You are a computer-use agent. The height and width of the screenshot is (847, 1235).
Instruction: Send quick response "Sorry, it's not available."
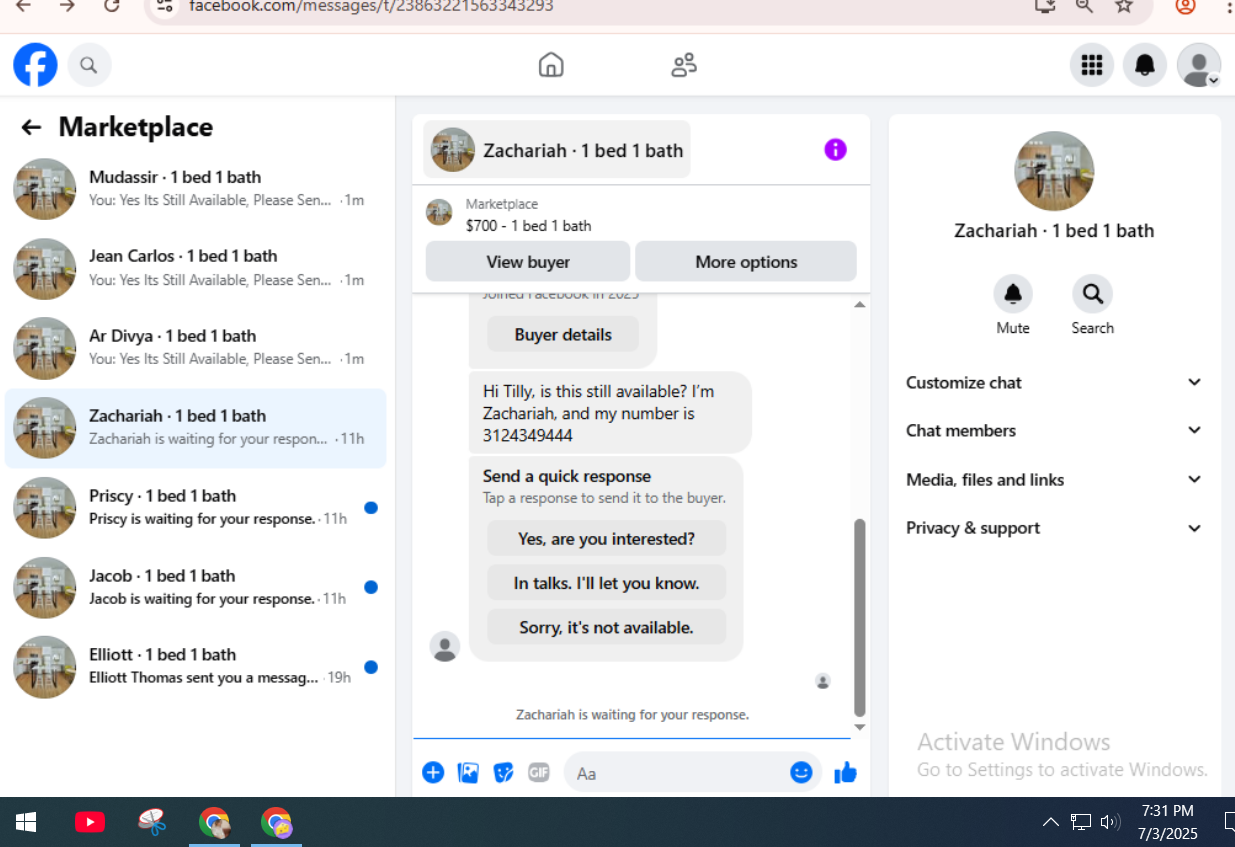point(606,628)
